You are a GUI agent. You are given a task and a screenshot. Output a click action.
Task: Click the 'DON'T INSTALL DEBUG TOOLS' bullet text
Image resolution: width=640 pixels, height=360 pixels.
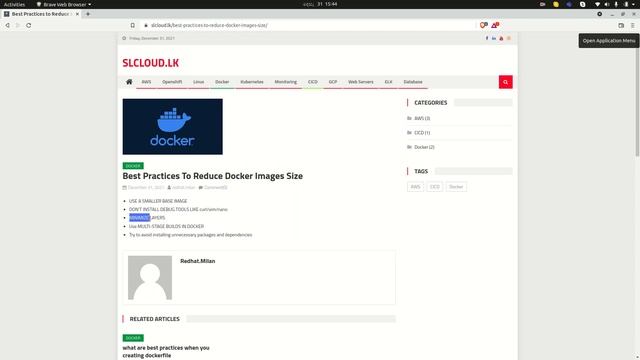pyautogui.click(x=178, y=209)
